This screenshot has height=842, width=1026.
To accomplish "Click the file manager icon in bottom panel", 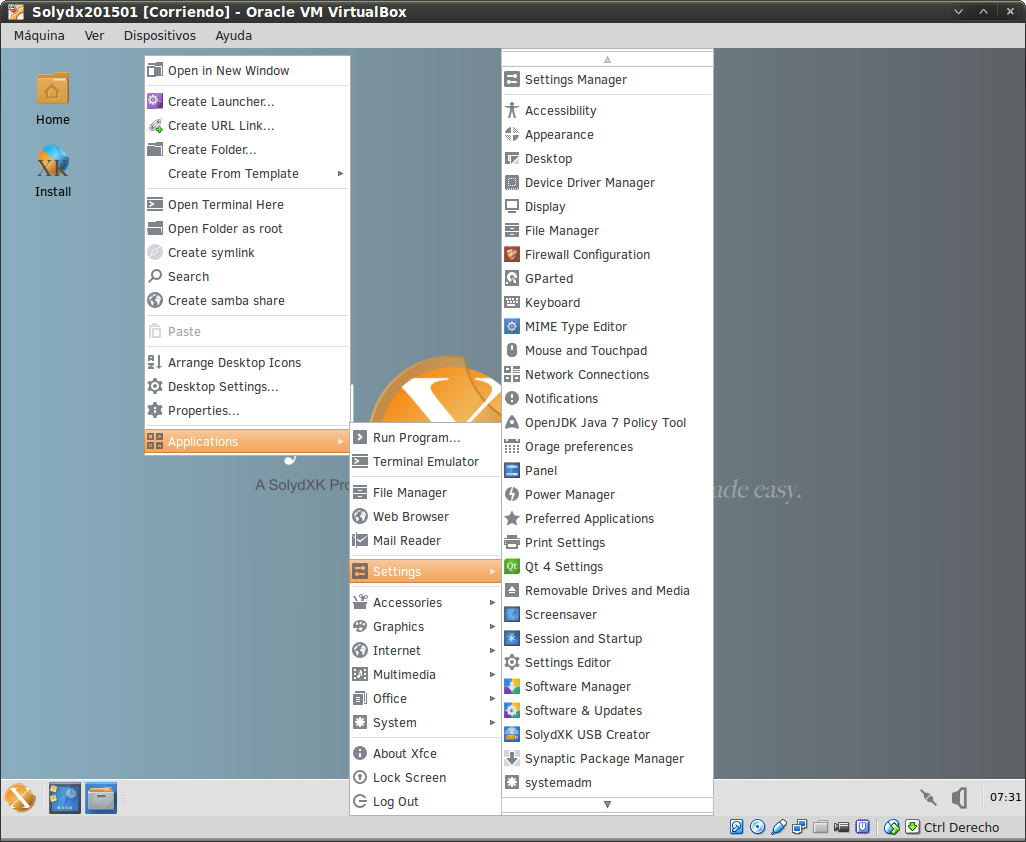I will pyautogui.click(x=101, y=797).
